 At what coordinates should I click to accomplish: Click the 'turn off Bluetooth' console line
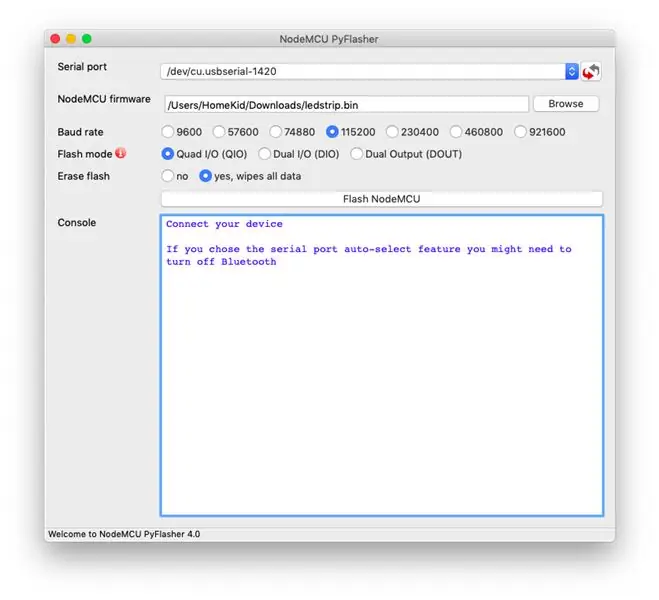tap(221, 262)
